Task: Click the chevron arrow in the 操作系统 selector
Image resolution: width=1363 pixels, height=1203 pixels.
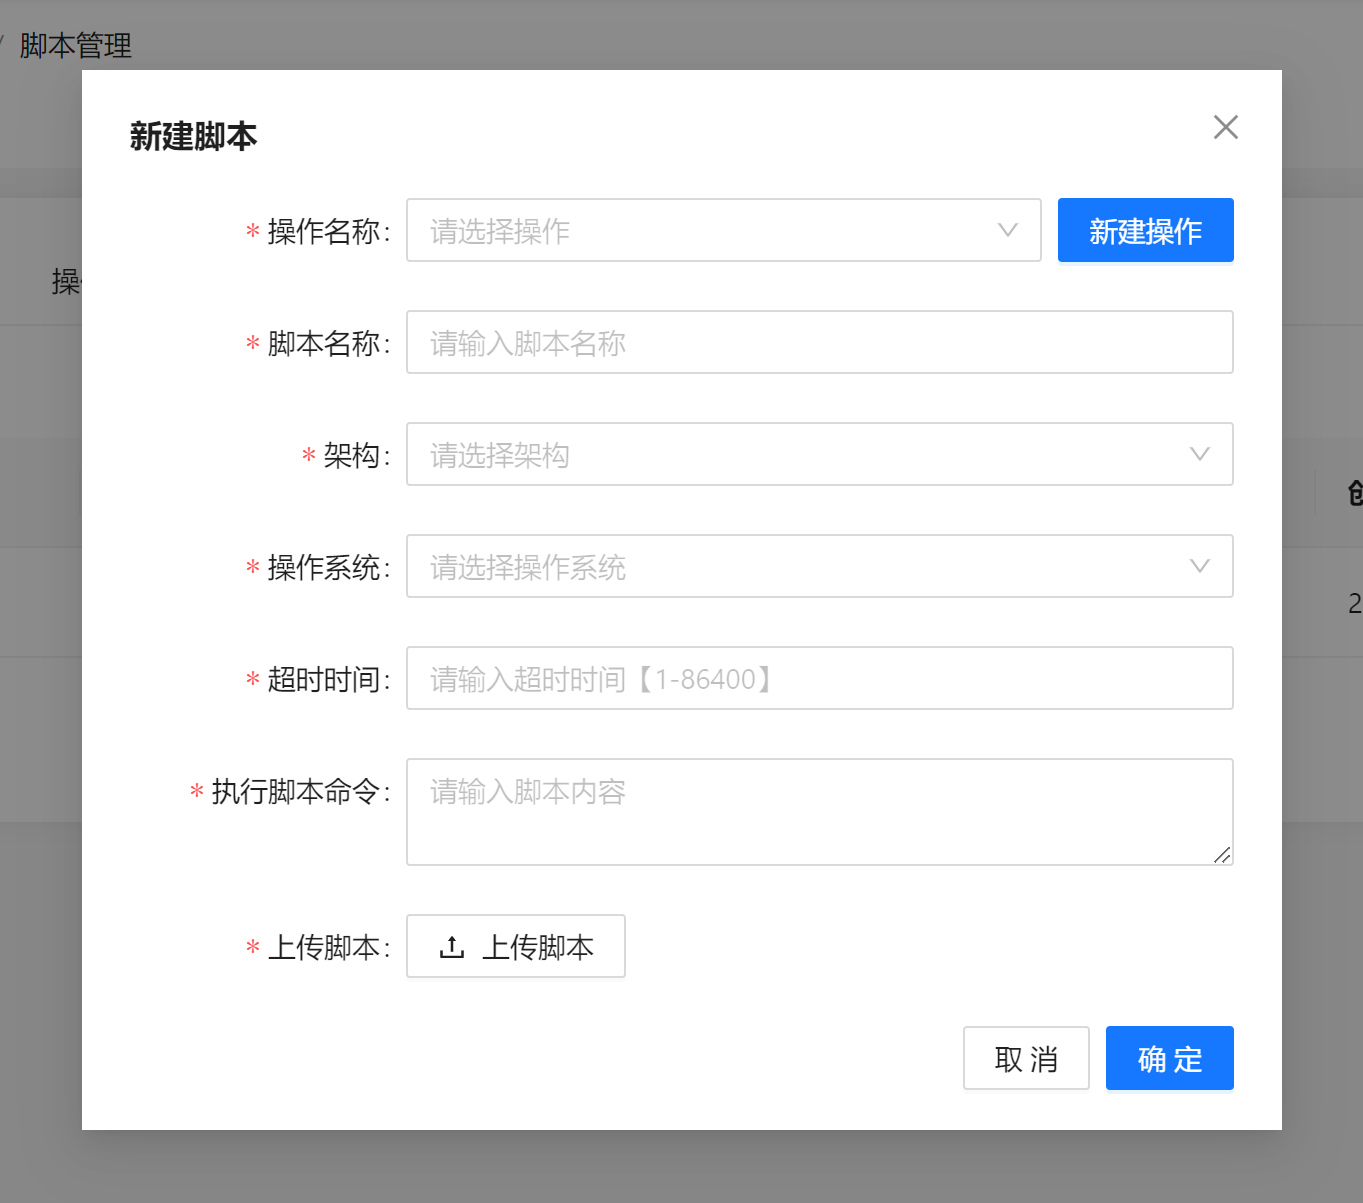Action: (x=1199, y=566)
